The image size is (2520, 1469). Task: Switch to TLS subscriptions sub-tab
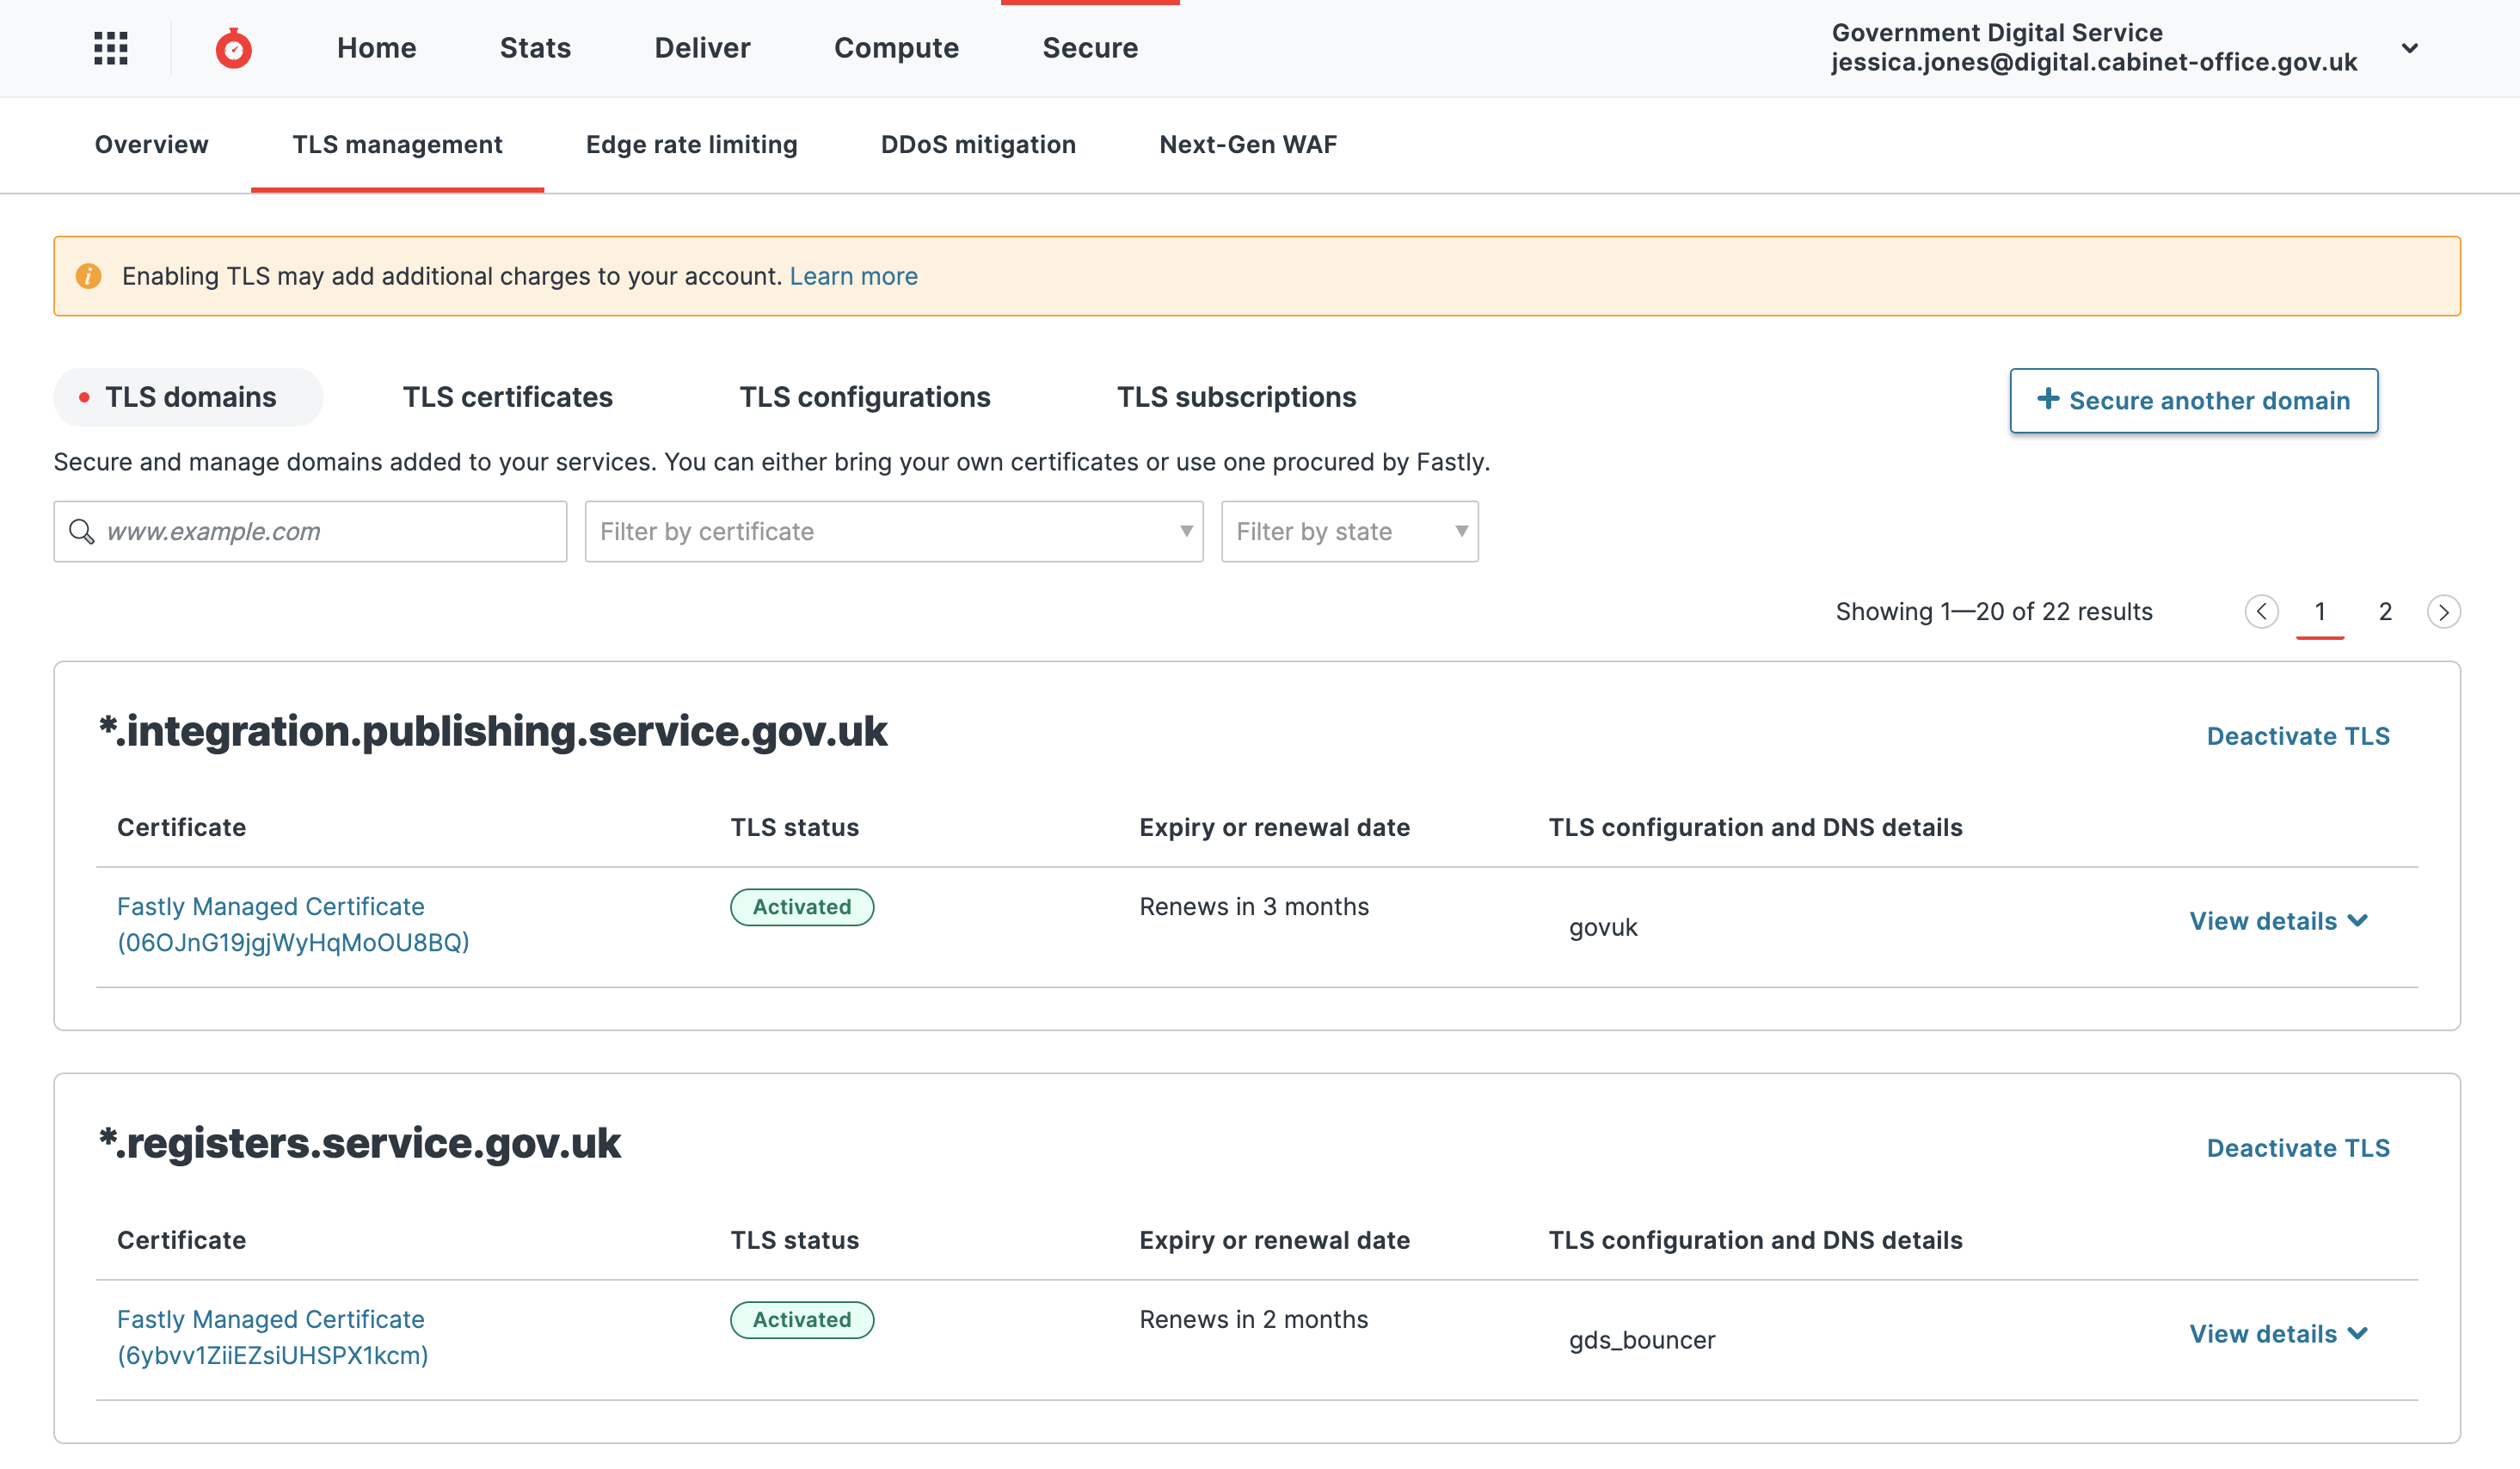click(x=1236, y=397)
